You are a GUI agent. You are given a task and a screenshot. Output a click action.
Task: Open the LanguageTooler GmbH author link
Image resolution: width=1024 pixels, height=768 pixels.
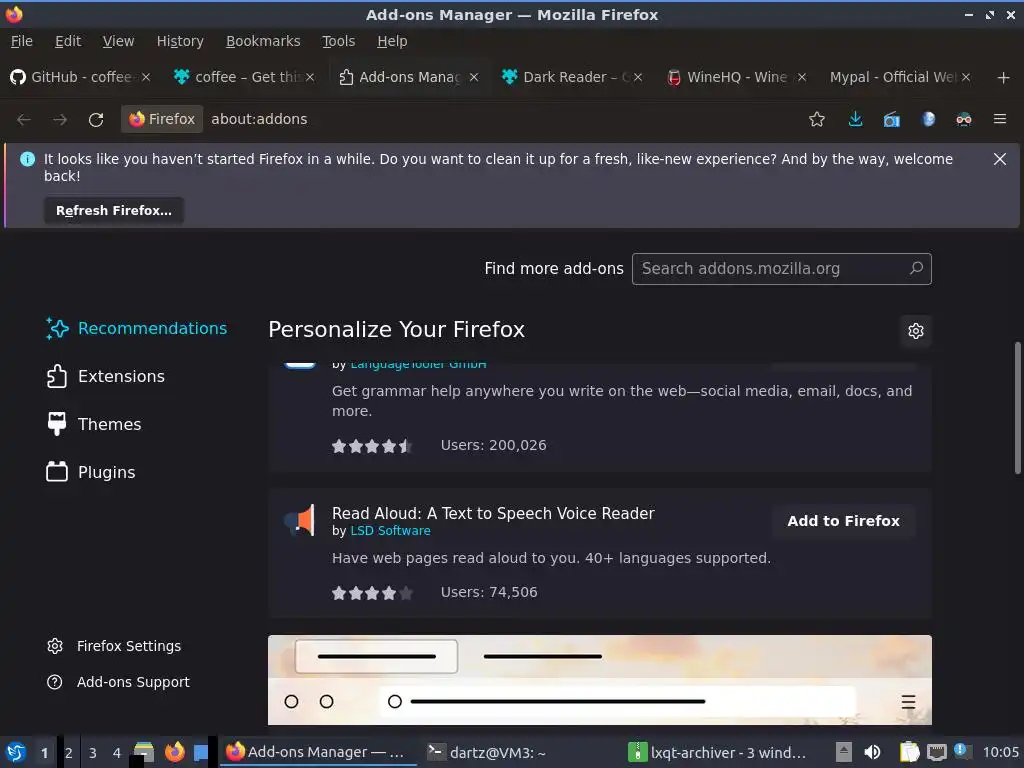(419, 364)
